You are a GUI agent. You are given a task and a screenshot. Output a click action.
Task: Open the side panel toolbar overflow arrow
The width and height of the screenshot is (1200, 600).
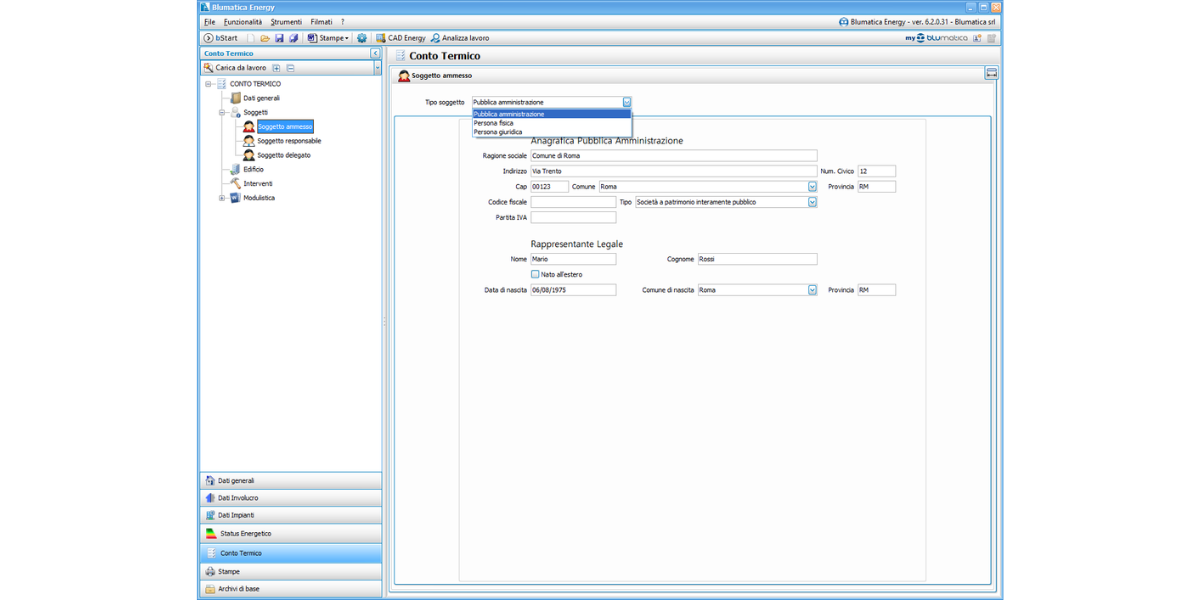[378, 68]
